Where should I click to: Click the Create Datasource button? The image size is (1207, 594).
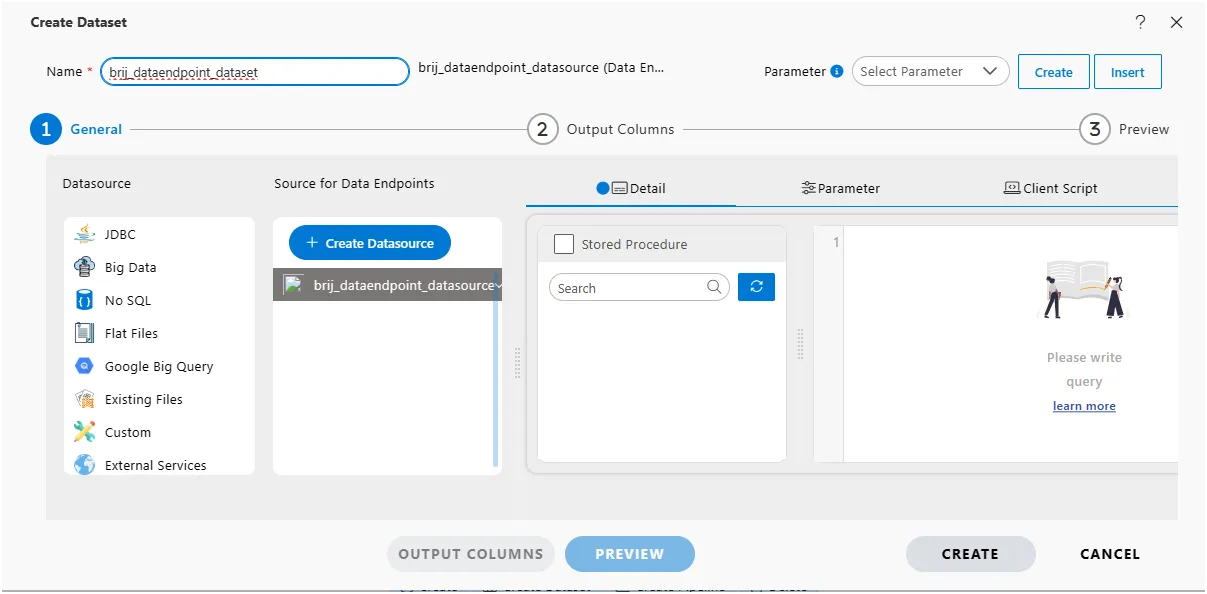tap(370, 243)
